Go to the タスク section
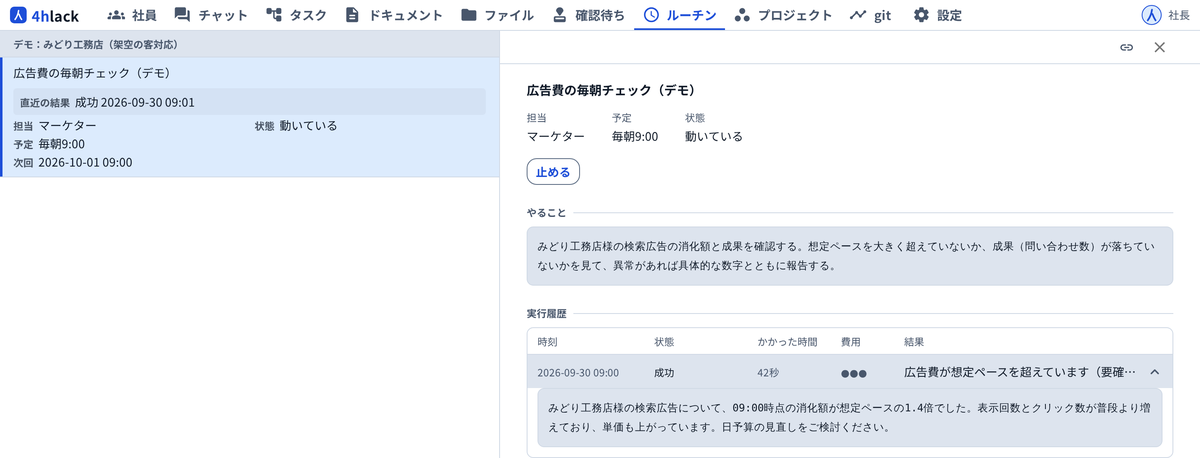 point(295,15)
